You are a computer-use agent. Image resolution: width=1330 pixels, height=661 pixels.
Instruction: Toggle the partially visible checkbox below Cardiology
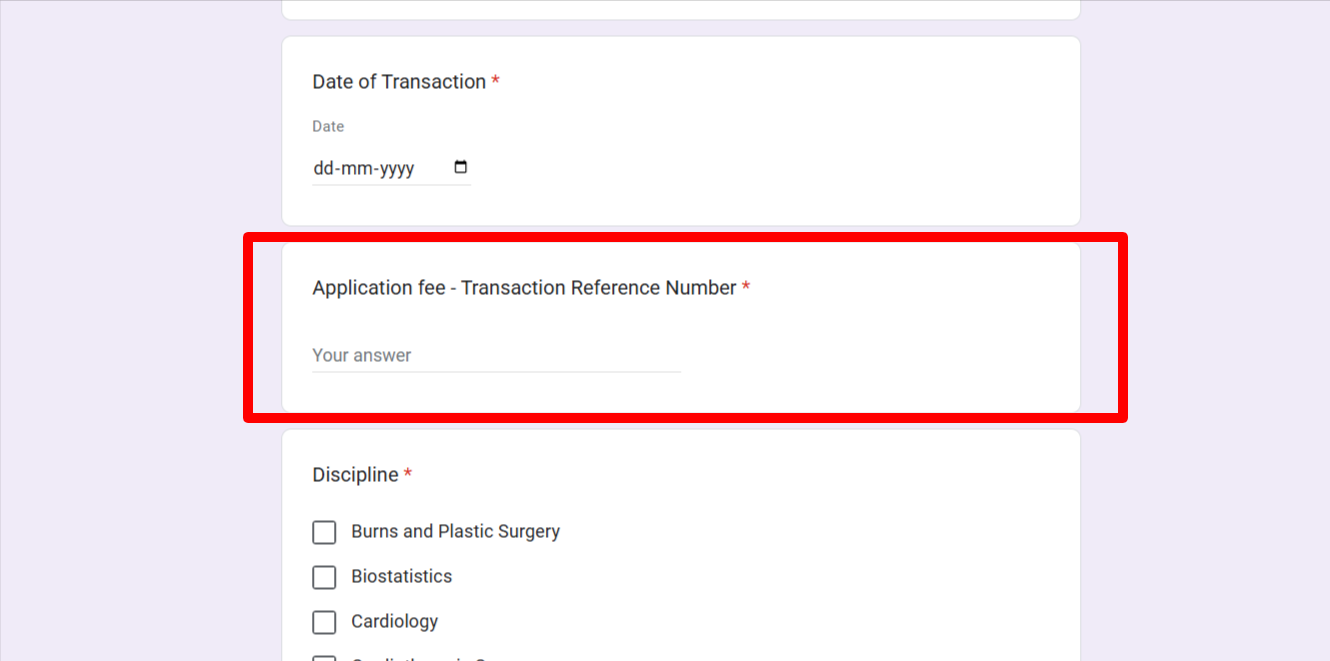coord(324,658)
